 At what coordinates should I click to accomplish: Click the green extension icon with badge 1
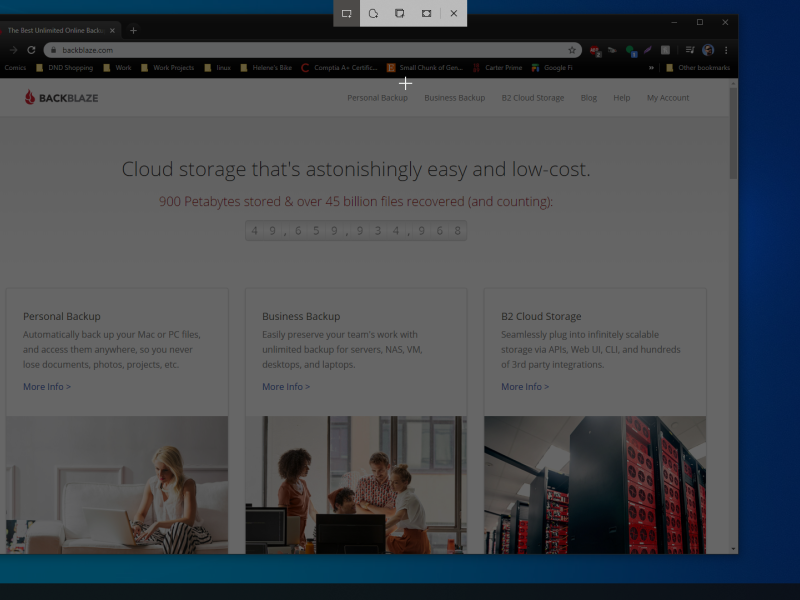pos(631,50)
